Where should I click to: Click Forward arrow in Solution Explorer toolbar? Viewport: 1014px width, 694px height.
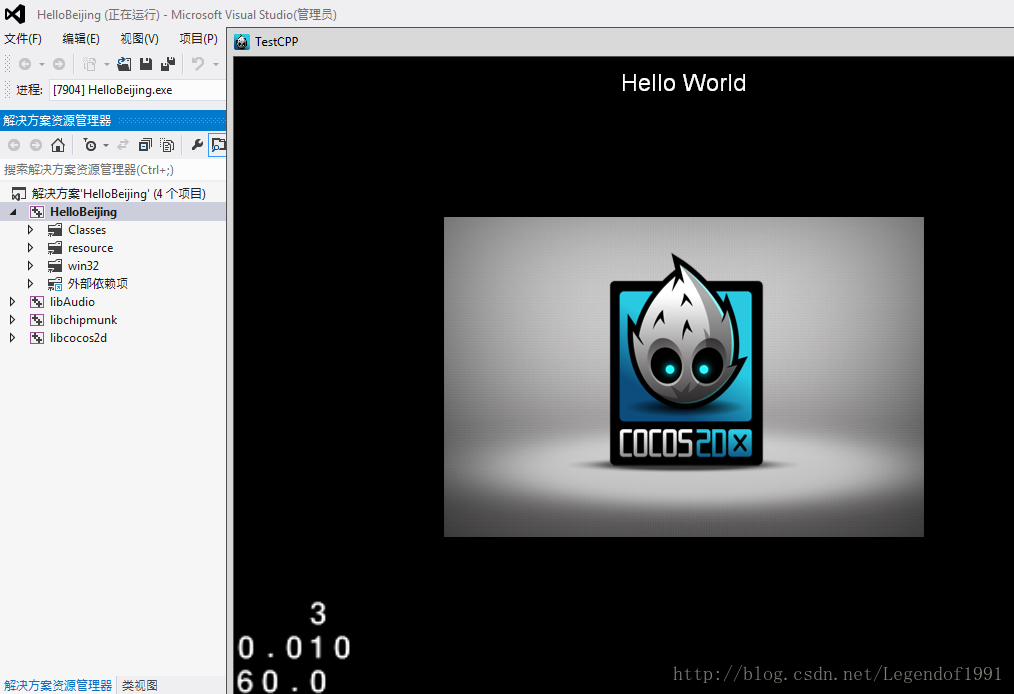pos(36,146)
